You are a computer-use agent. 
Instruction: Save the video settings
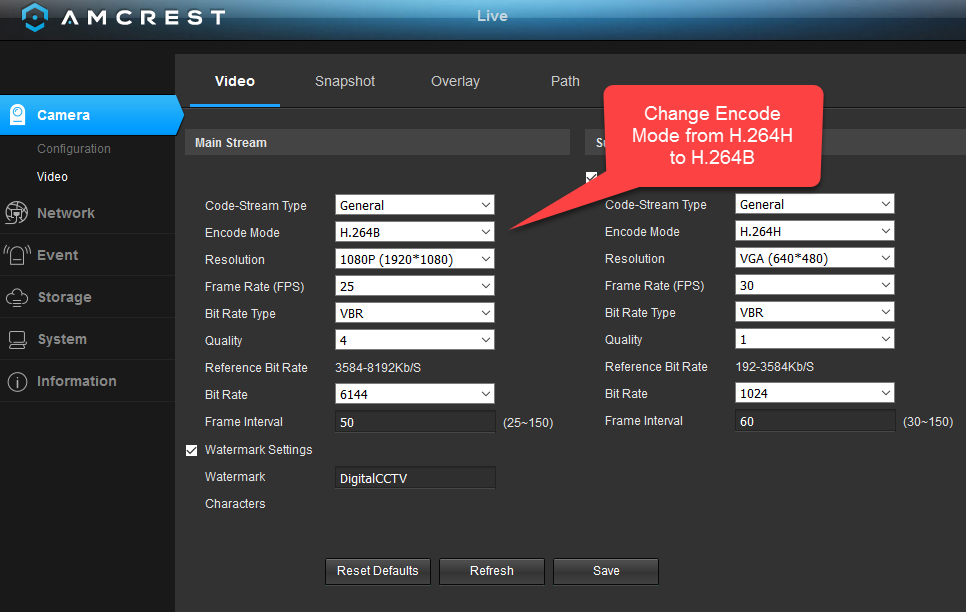606,571
